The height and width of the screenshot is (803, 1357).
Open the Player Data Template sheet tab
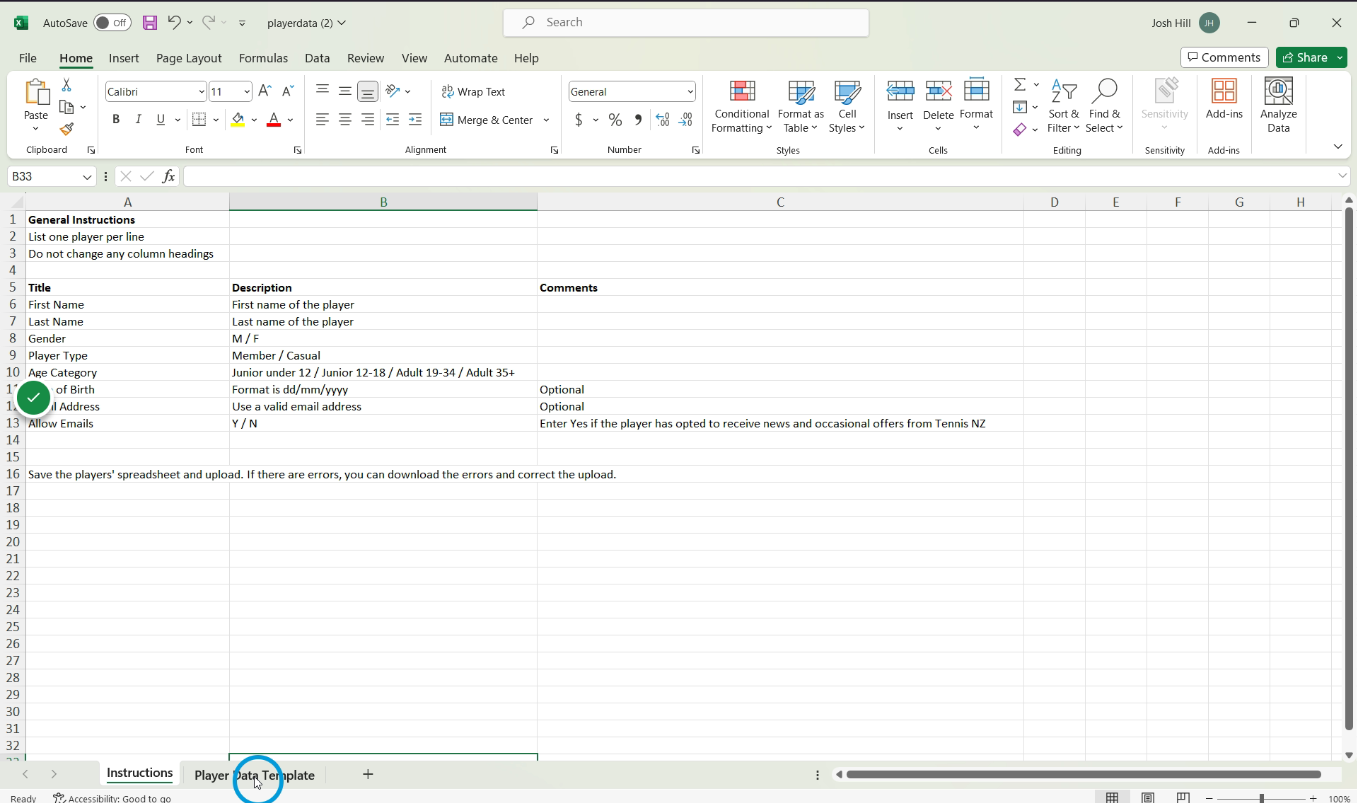coord(254,775)
